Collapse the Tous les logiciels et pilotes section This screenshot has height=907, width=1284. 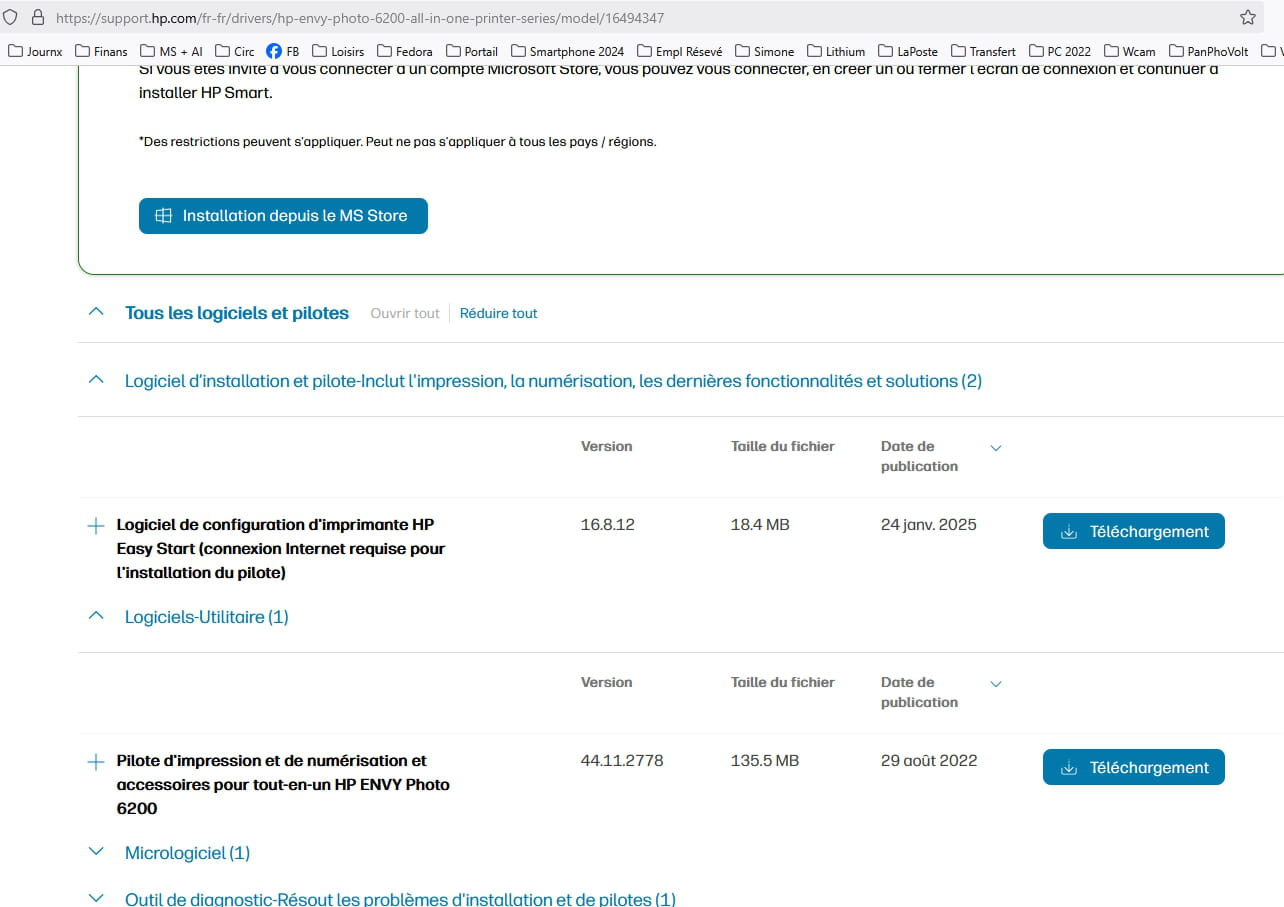(x=96, y=312)
